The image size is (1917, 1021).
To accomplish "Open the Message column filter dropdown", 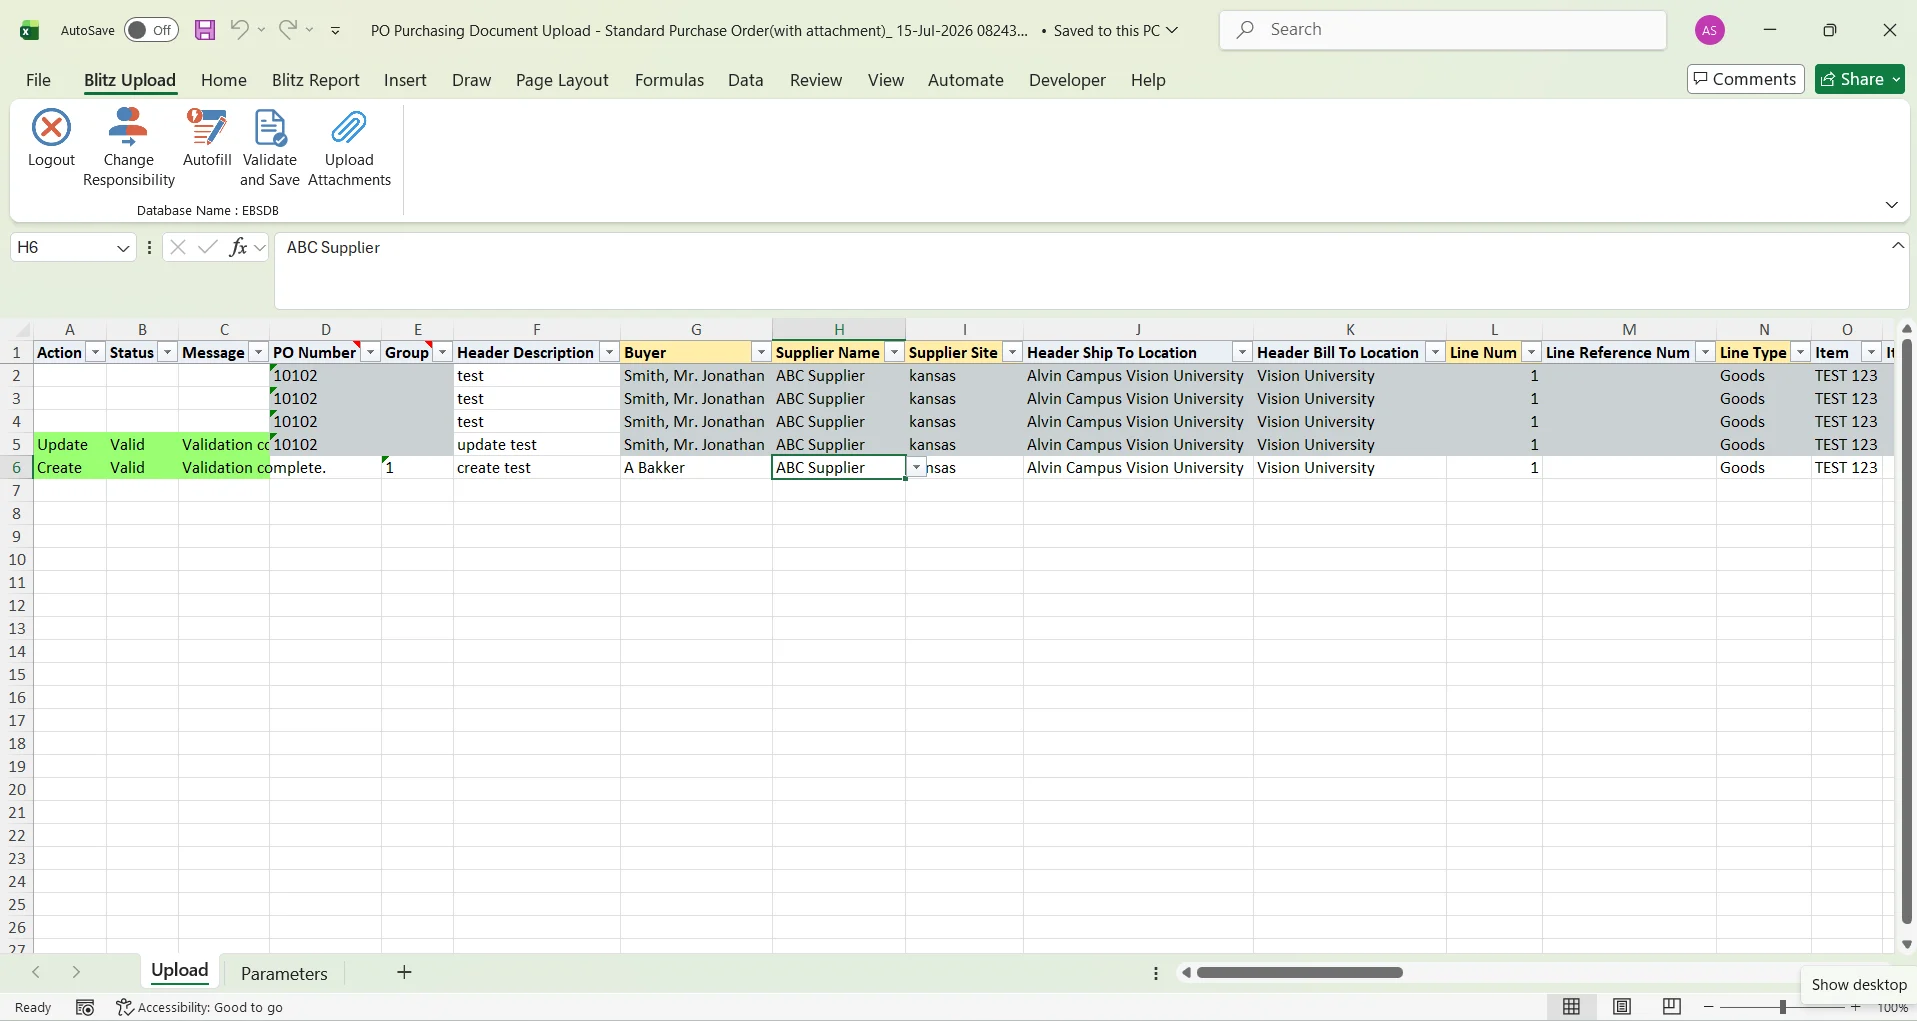I will pos(258,352).
